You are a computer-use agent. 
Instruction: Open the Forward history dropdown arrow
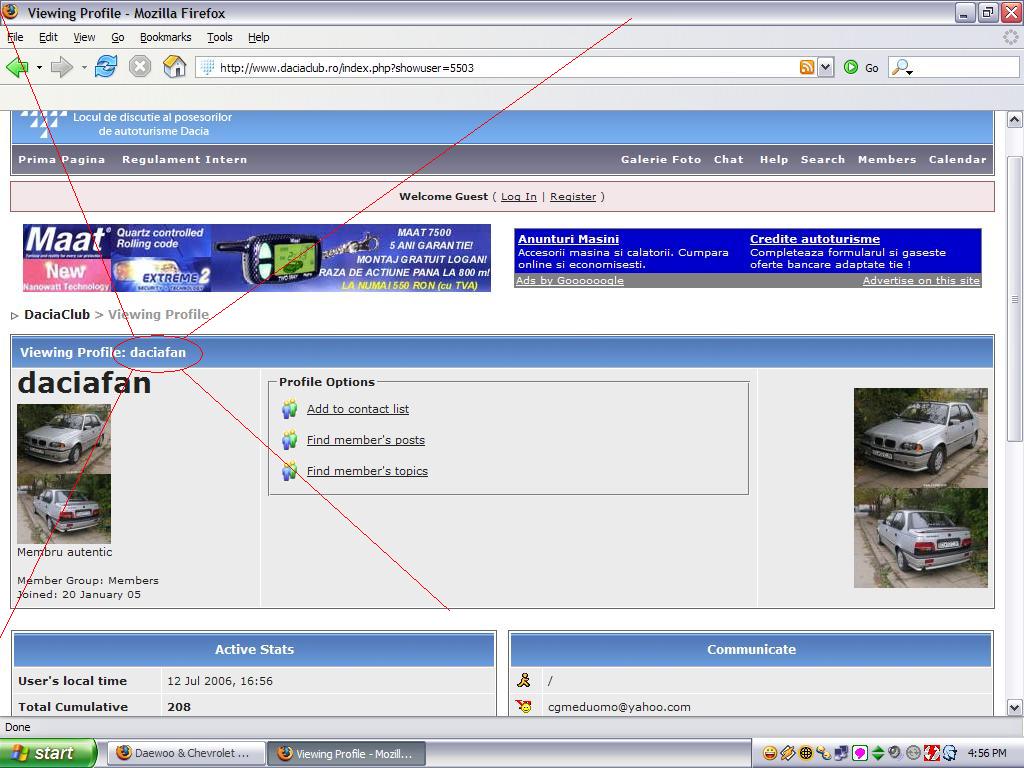[84, 67]
